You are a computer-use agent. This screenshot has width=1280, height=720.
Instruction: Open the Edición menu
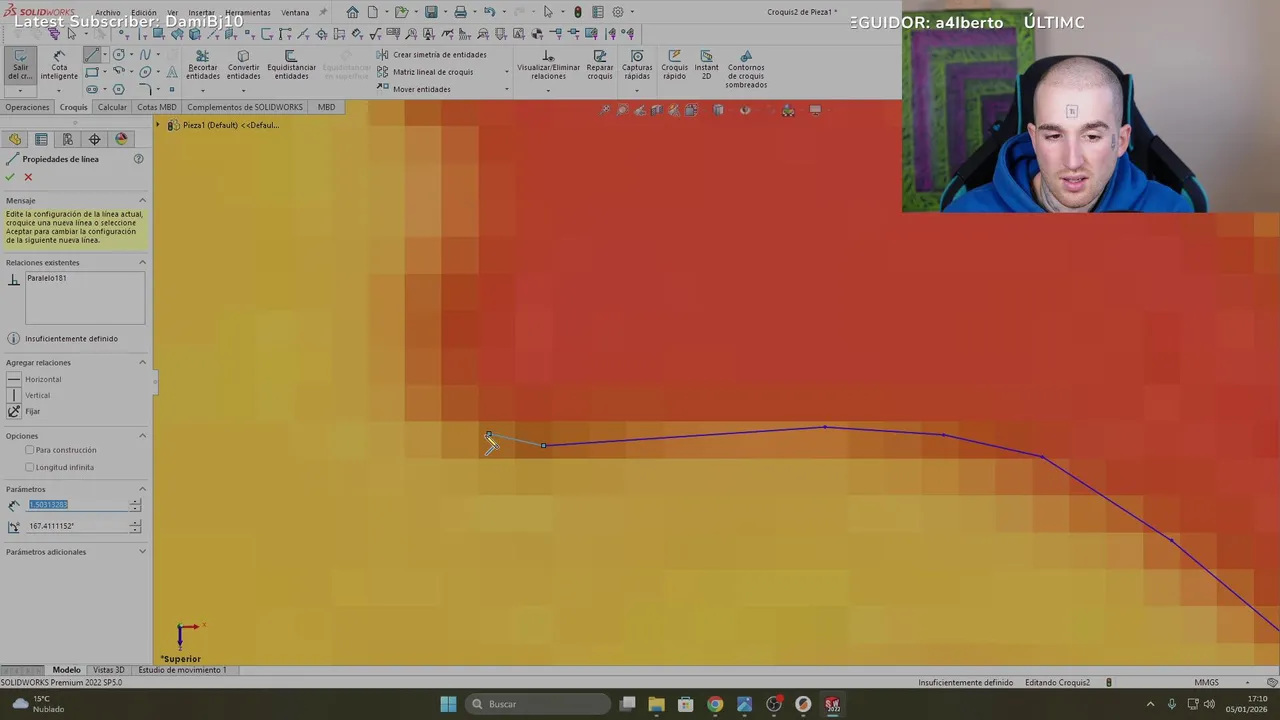[x=144, y=12]
